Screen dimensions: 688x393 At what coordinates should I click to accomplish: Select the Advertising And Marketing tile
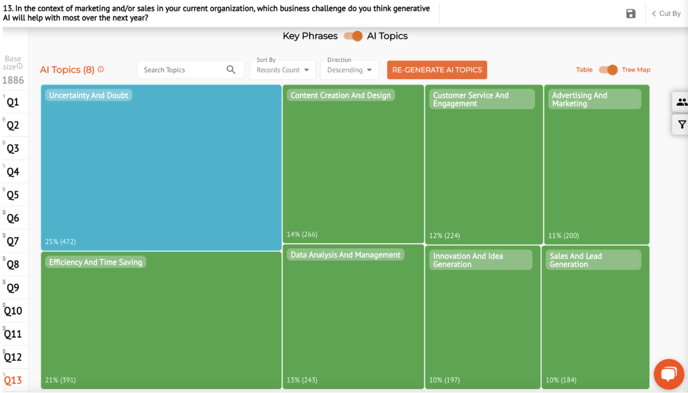[x=597, y=164]
